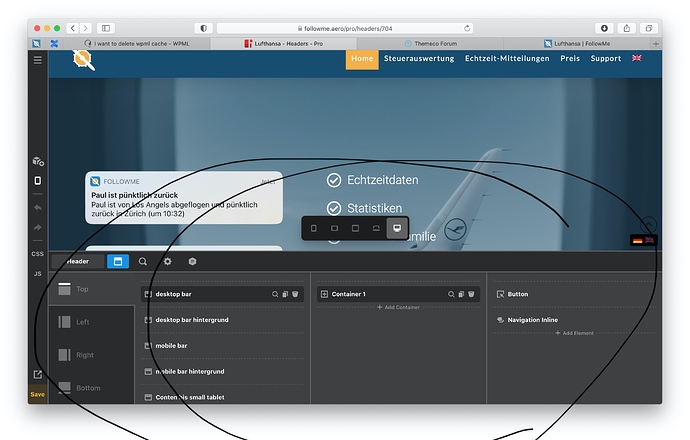Click the theme options icon in the left sidebar

[x=38, y=161]
